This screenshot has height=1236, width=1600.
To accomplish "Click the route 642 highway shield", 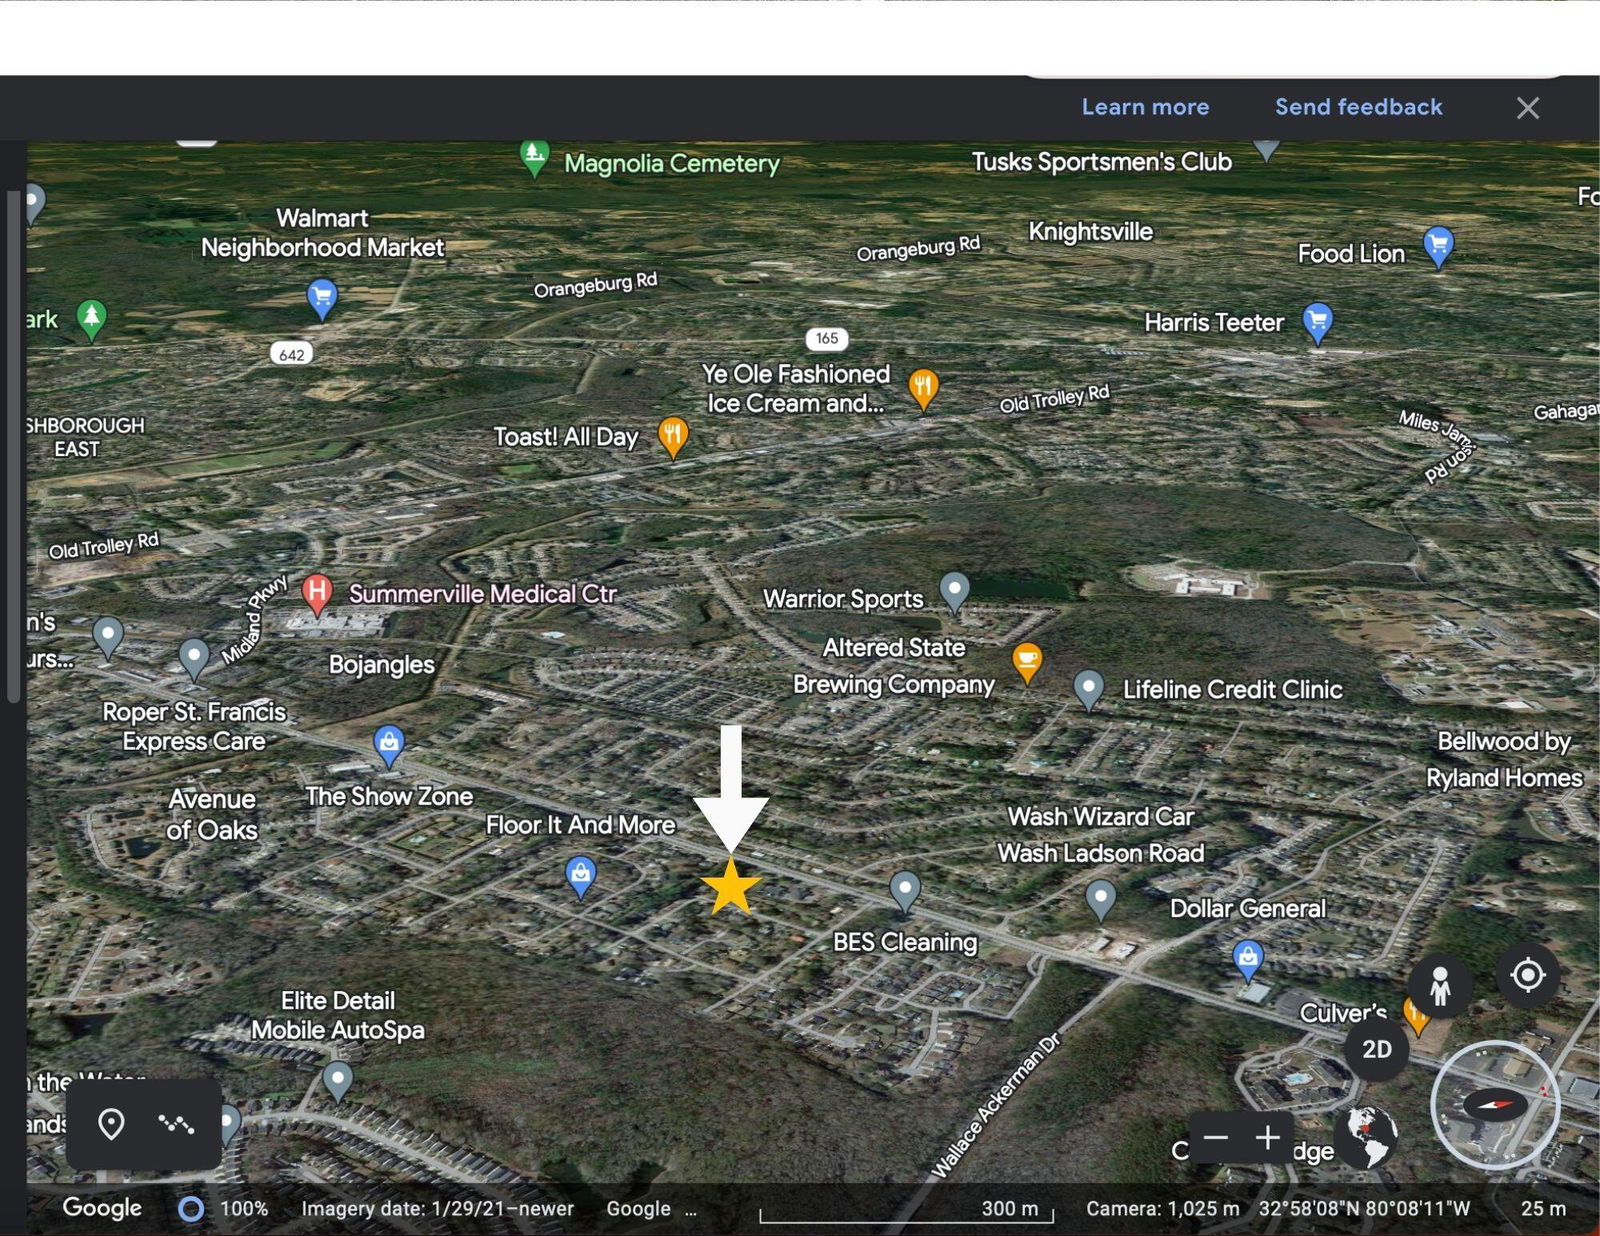I will pyautogui.click(x=292, y=354).
